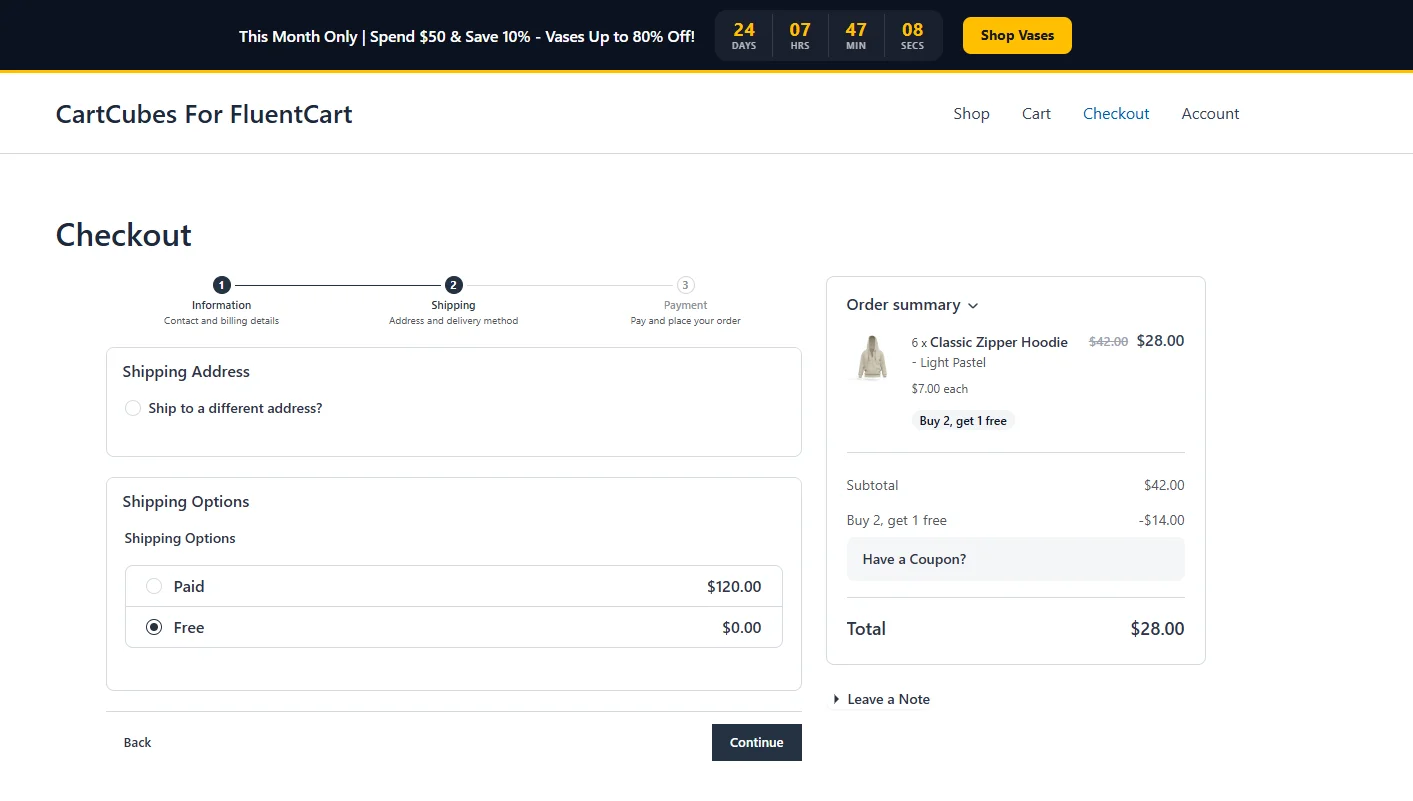
Task: Click the Shop Vases banner button
Action: [1017, 35]
